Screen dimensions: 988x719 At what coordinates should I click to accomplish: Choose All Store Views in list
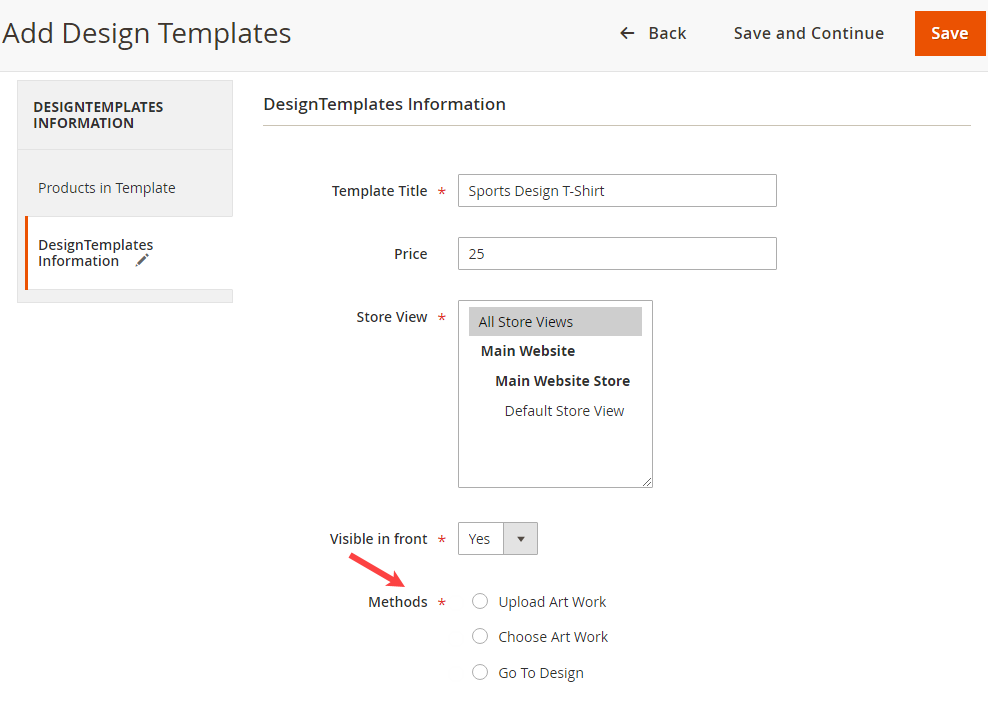555,322
